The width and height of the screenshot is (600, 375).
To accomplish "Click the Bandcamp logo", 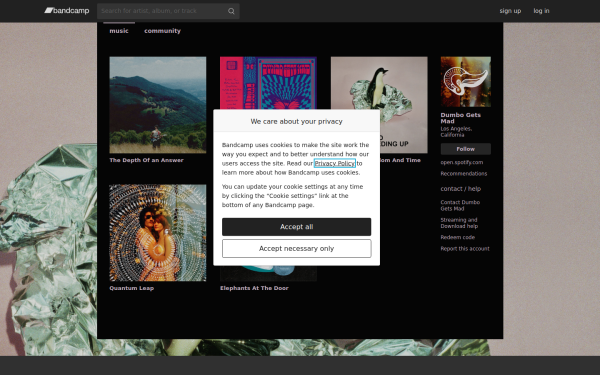I will 67,11.
